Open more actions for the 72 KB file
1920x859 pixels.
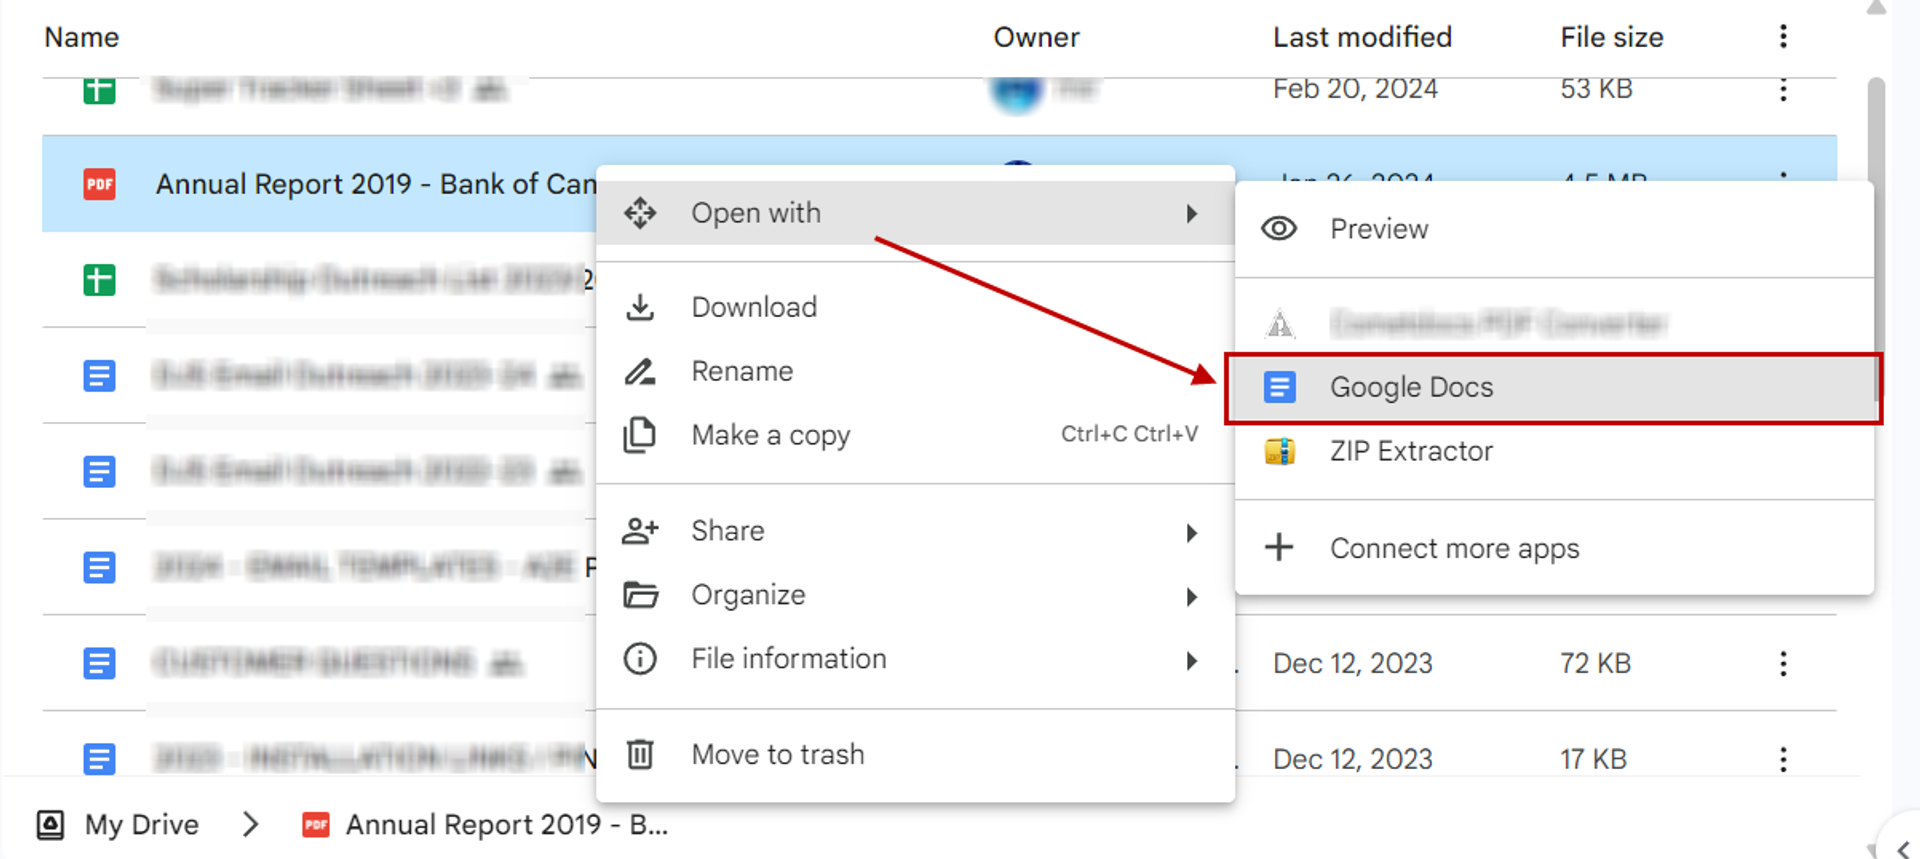point(1783,663)
